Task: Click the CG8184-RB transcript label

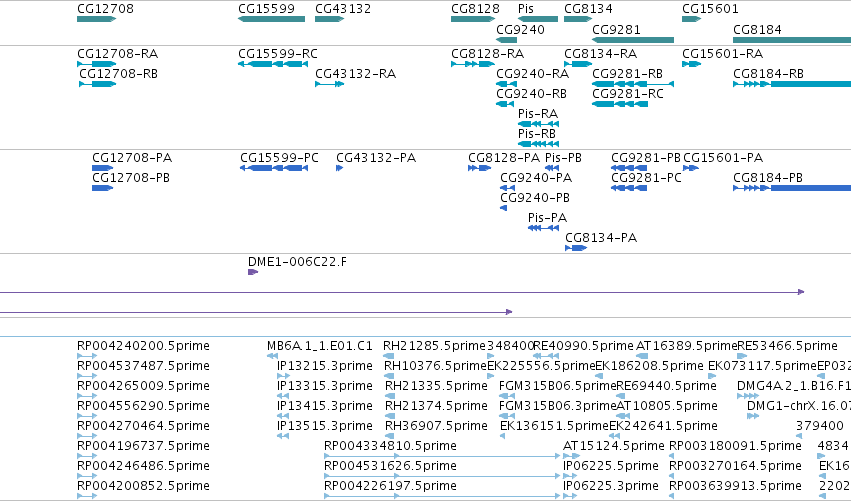Action: (x=769, y=74)
